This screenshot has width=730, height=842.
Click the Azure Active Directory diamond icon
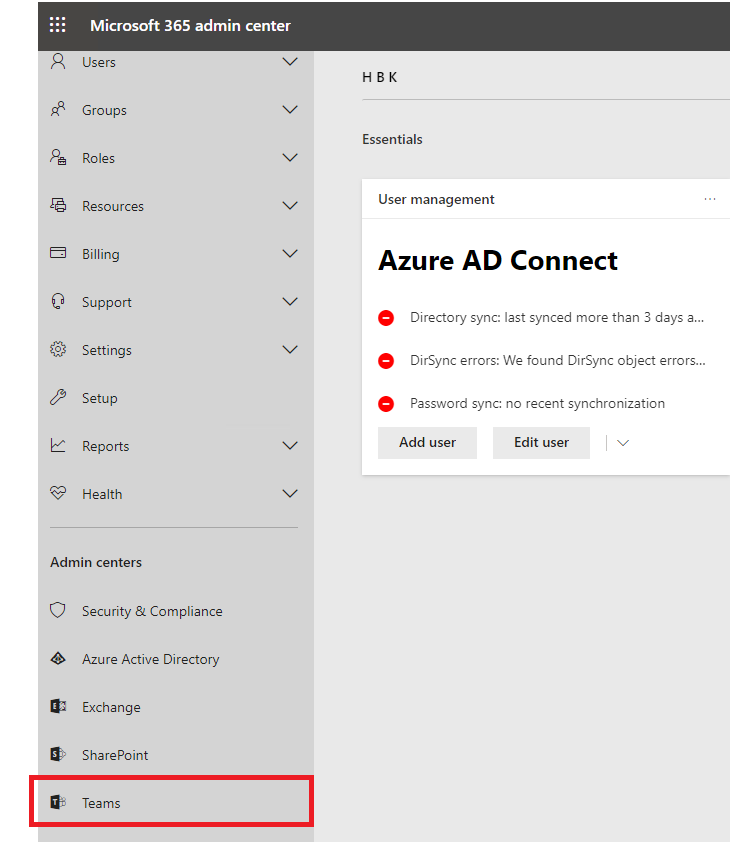58,658
